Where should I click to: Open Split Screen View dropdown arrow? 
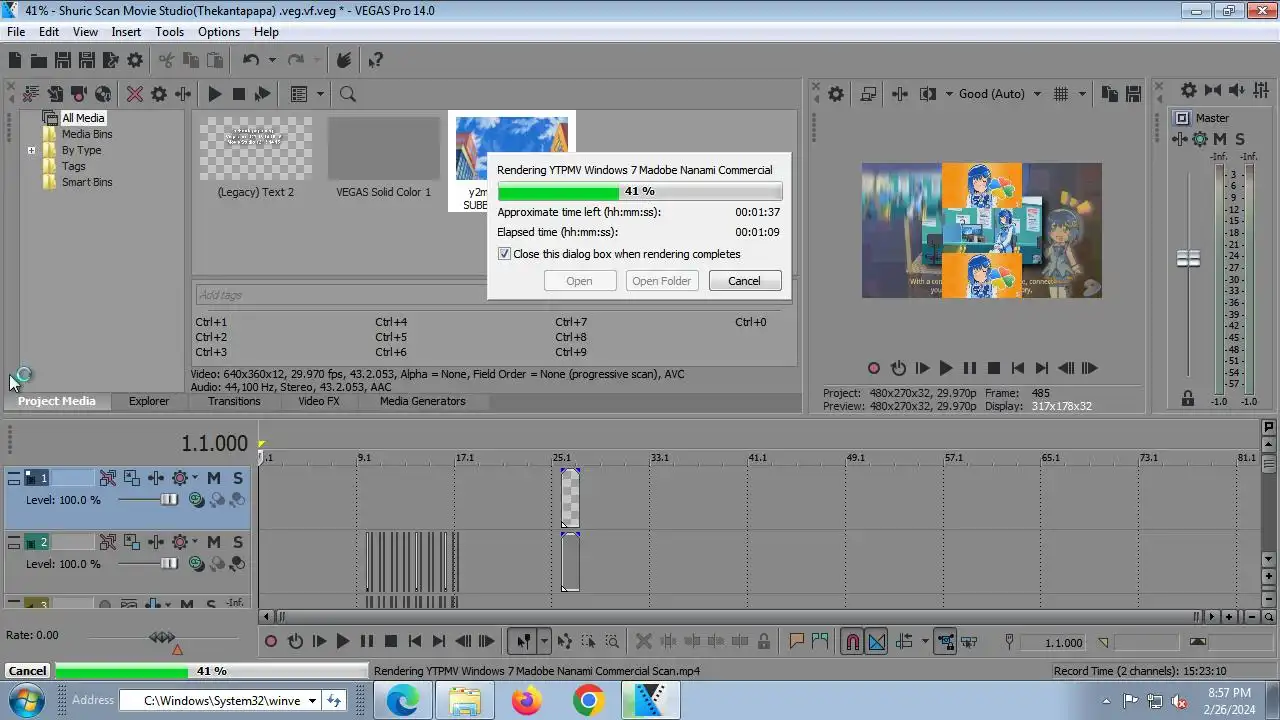click(x=948, y=94)
